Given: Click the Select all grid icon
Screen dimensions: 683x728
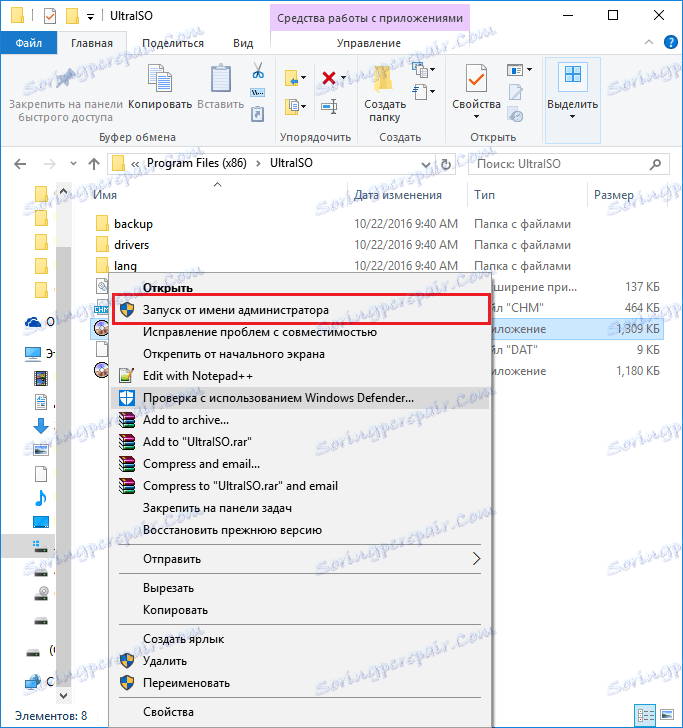Looking at the screenshot, I should [572, 75].
